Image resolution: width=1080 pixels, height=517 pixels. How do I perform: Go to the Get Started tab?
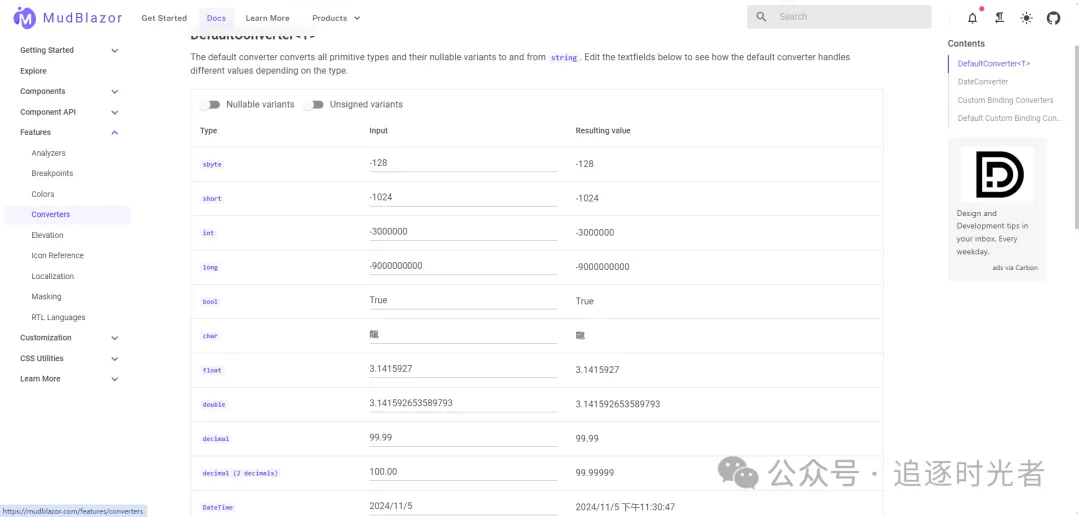pos(164,18)
